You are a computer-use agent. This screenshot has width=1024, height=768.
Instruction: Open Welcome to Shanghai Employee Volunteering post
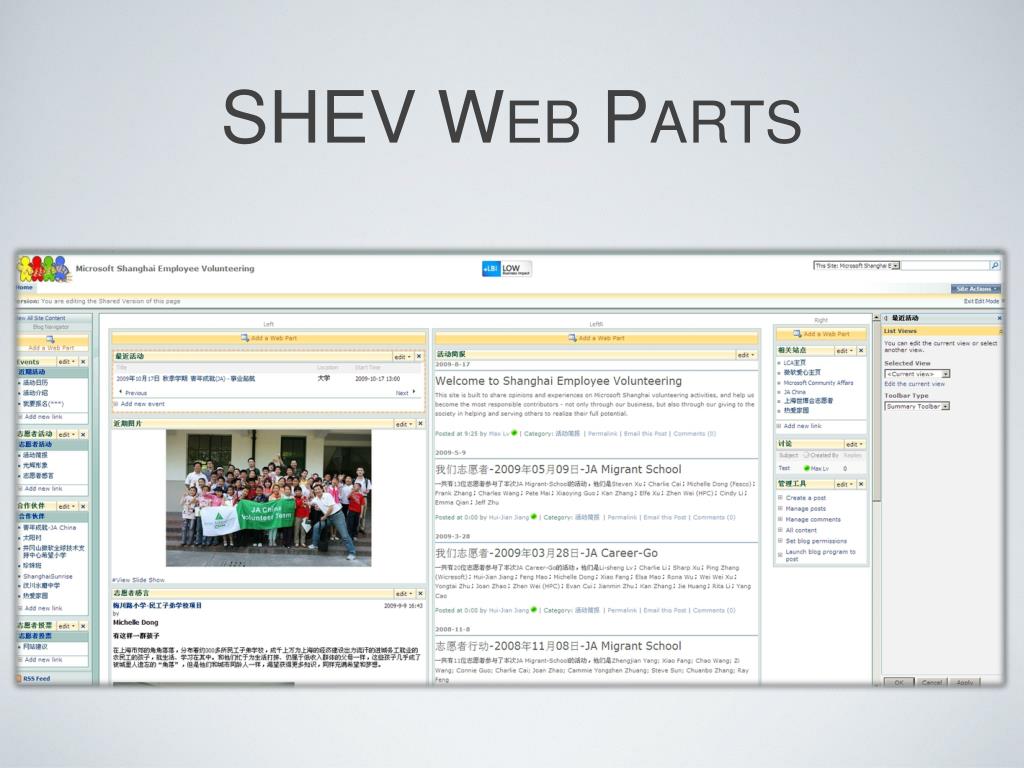click(558, 381)
